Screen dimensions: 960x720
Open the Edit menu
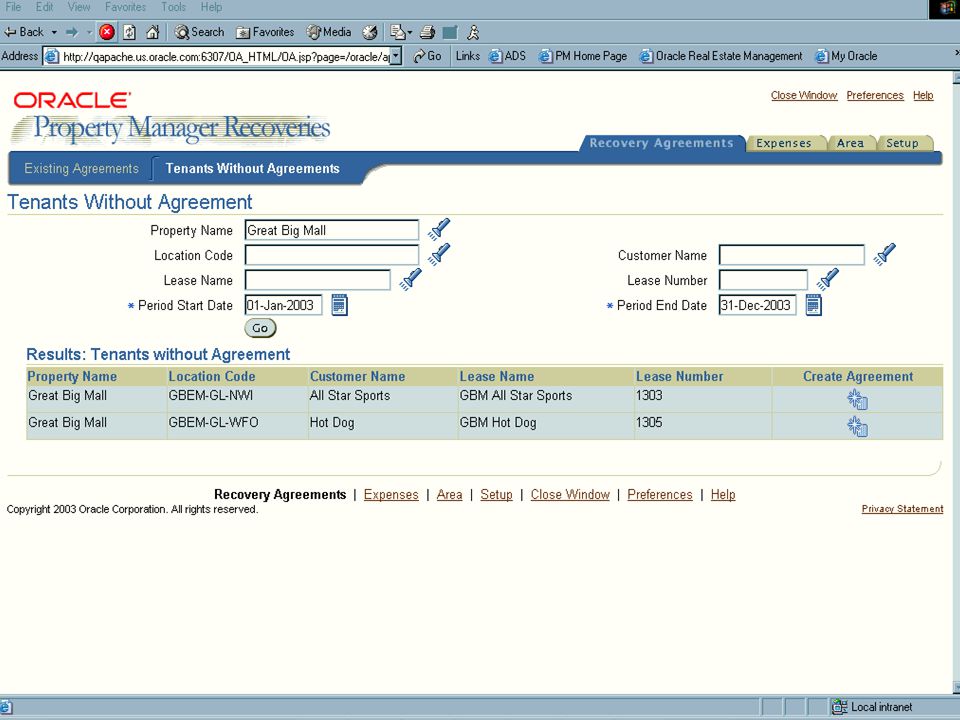(44, 7)
